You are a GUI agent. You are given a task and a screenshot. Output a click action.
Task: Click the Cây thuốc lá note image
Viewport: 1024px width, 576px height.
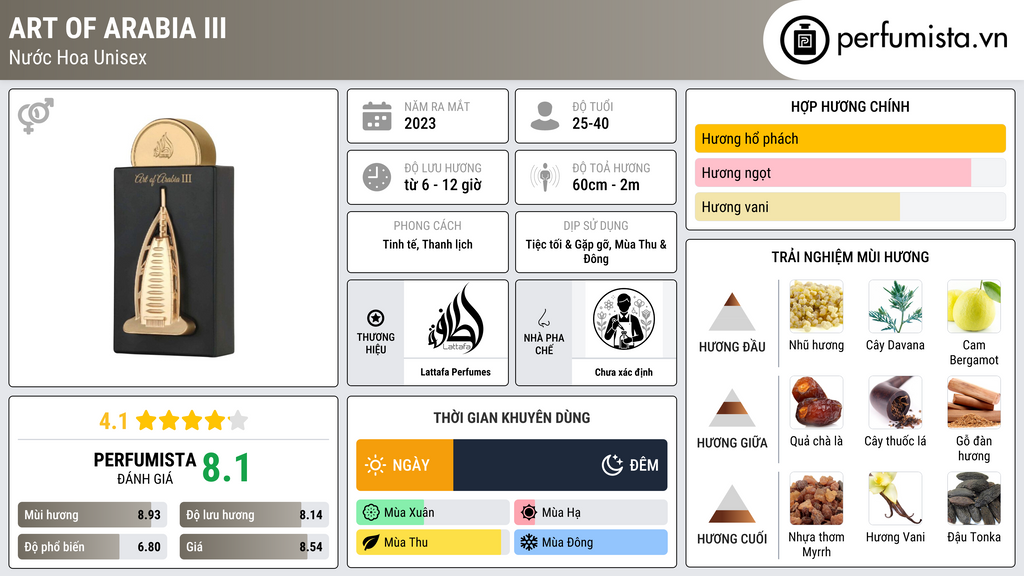(895, 403)
